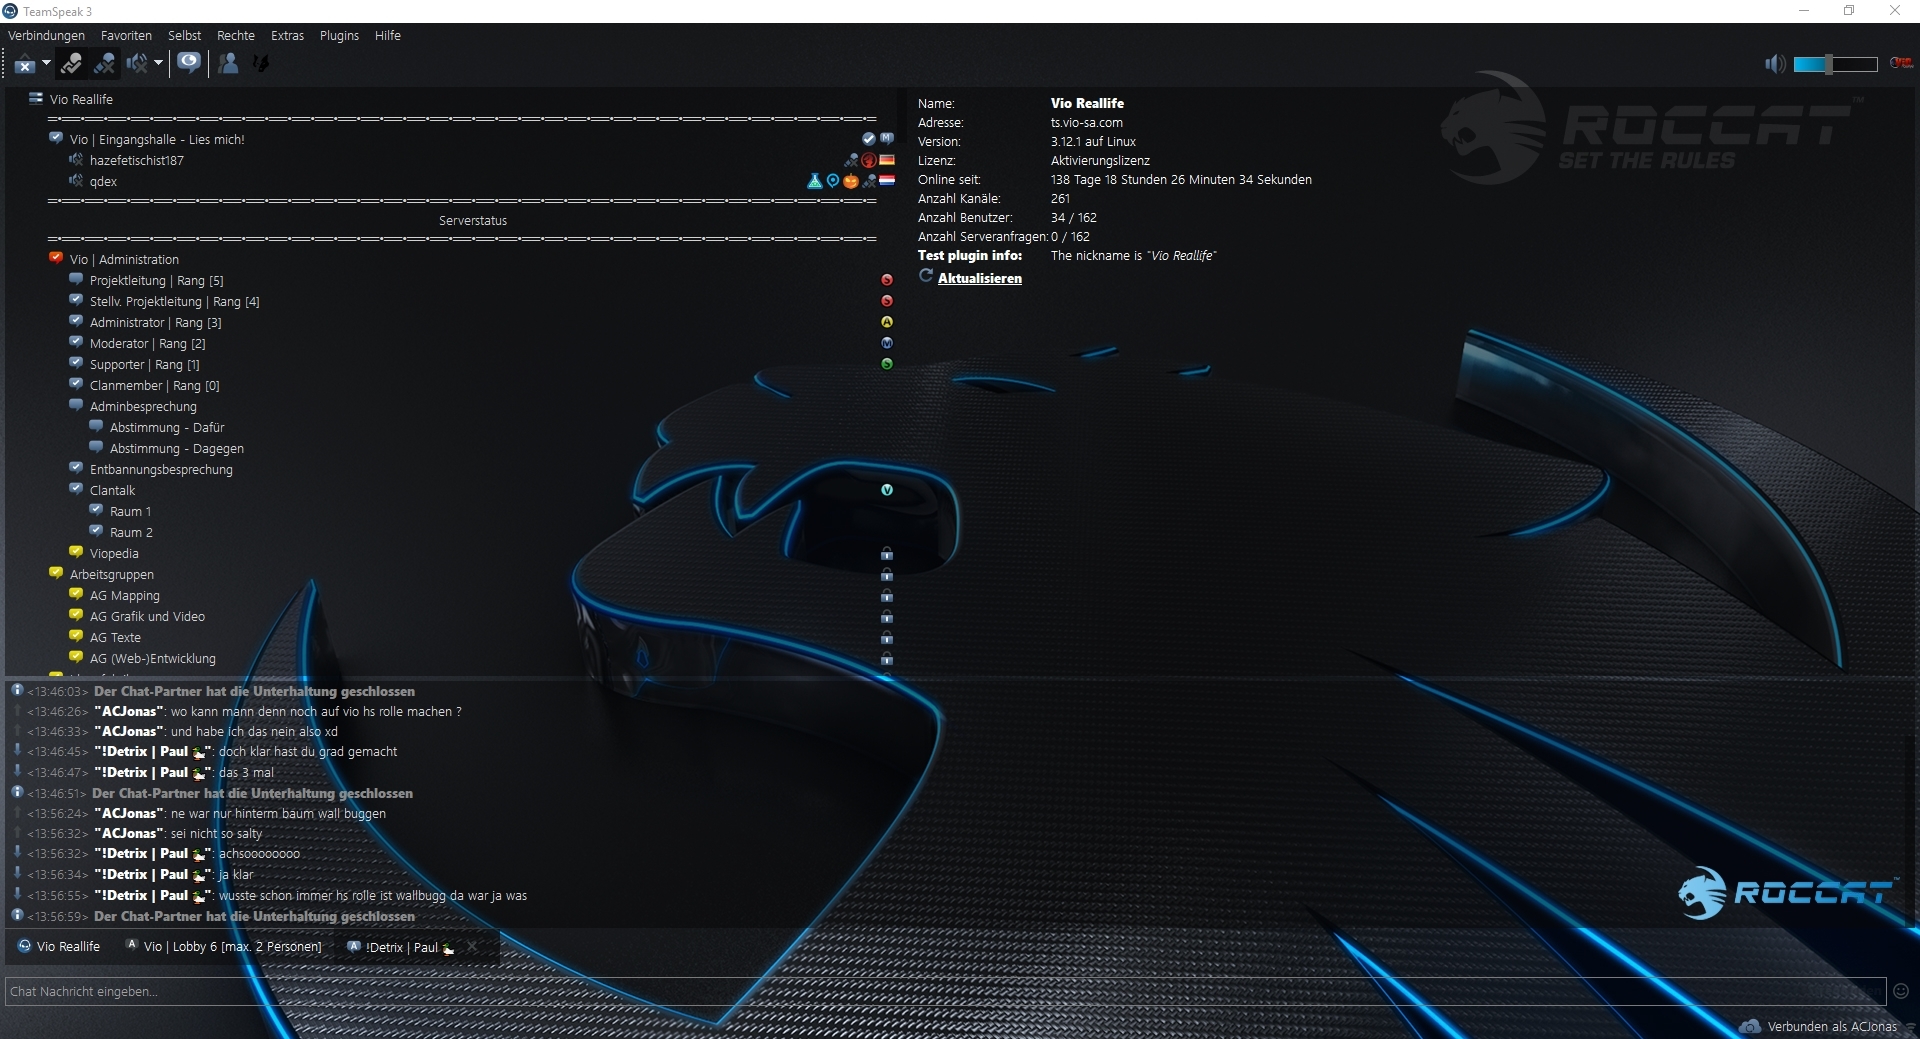Click the Aktualisieren refresh link

(980, 279)
